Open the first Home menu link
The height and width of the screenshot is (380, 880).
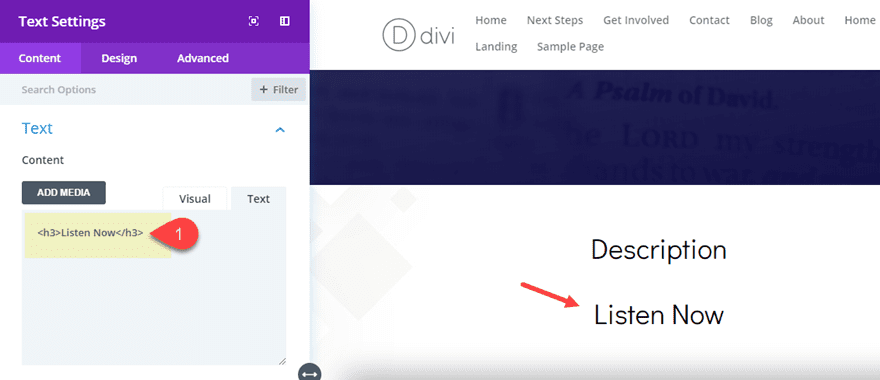[x=491, y=20]
